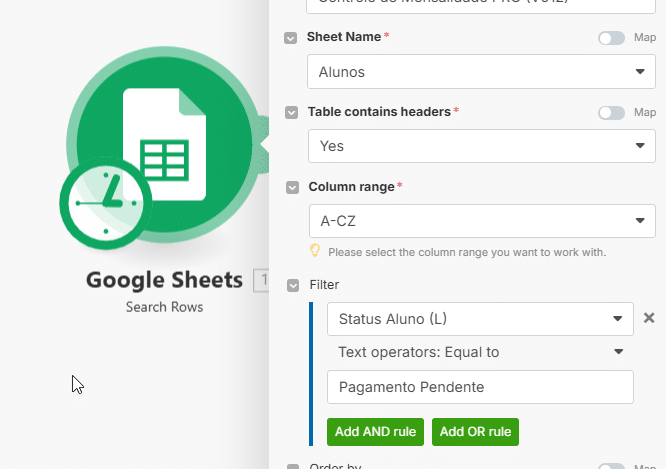Click the Search Rows module subtitle

point(164,307)
